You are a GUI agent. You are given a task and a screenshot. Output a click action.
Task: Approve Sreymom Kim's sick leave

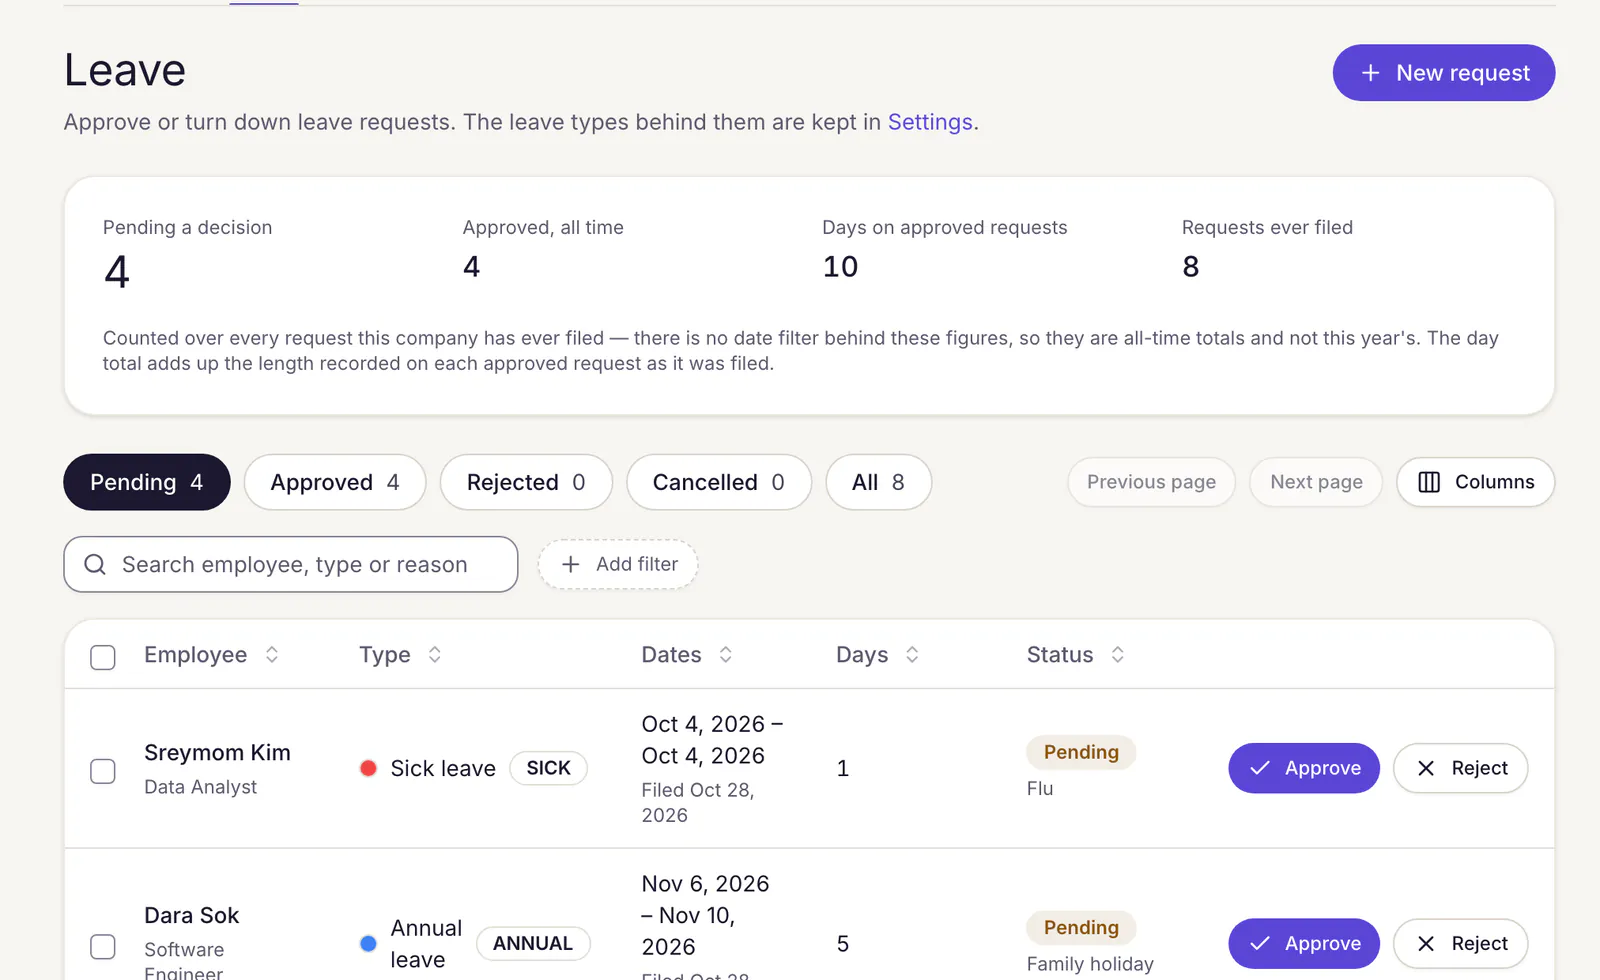pos(1304,768)
